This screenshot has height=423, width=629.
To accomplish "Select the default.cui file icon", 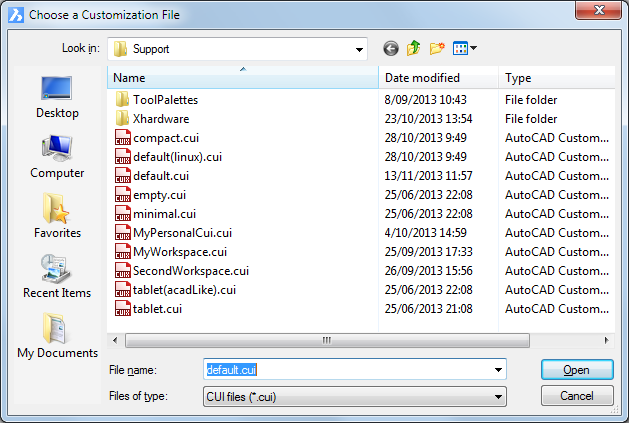I will pyautogui.click(x=122, y=175).
